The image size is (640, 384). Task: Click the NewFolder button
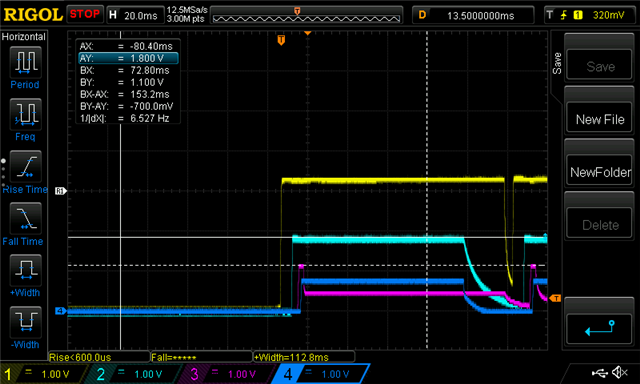pos(600,172)
